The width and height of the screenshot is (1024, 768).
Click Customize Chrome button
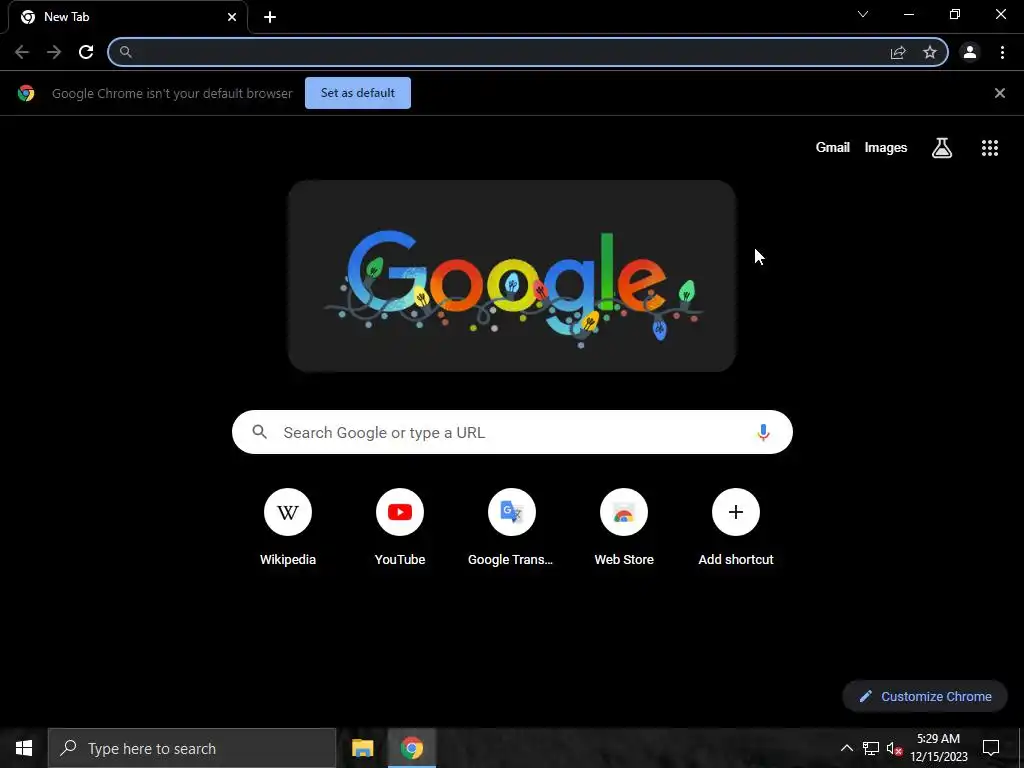tap(925, 696)
